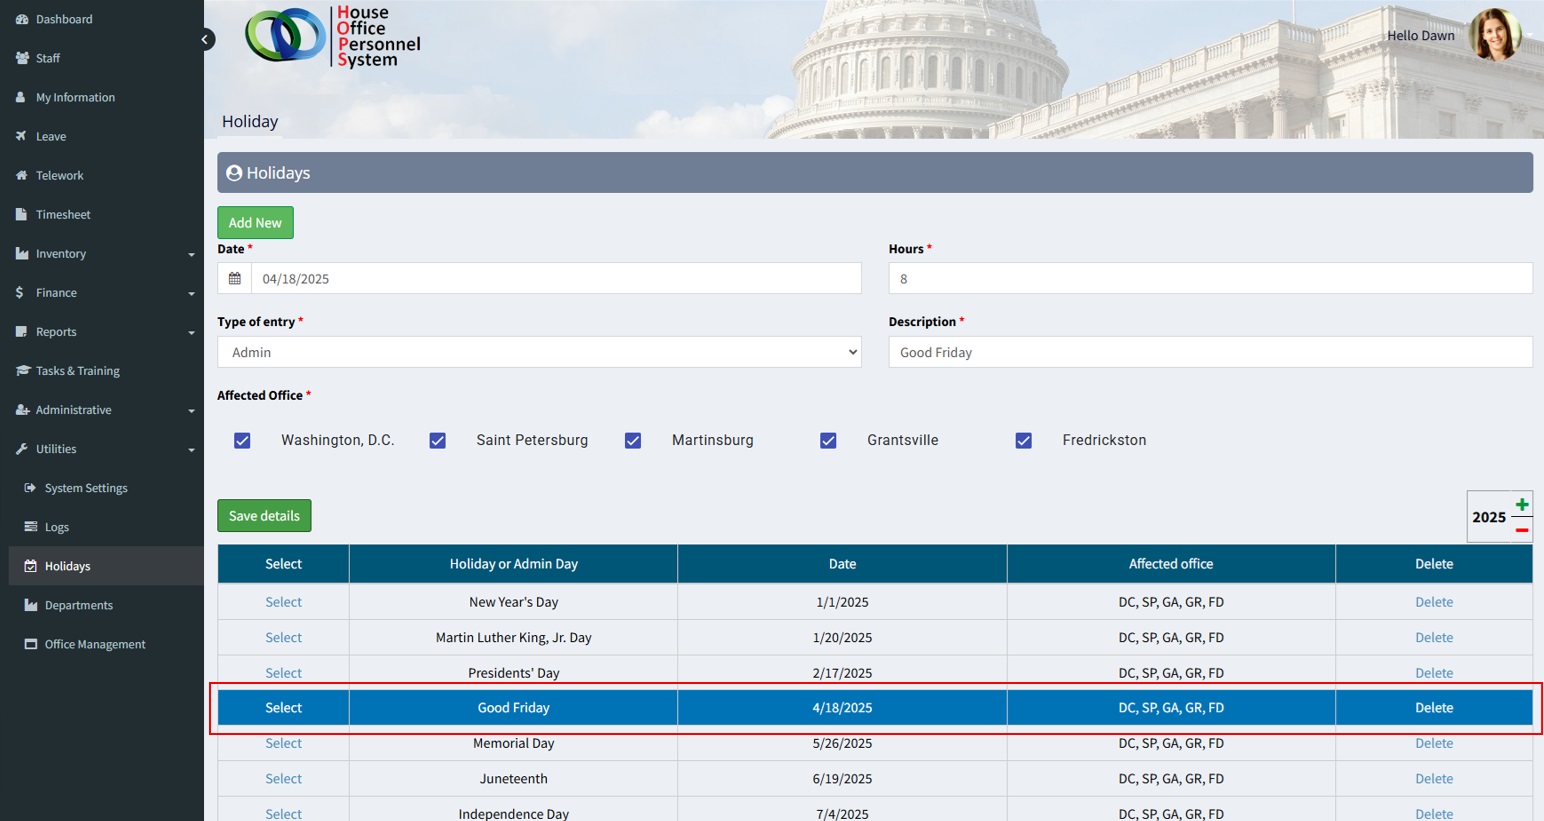Screen dimensions: 1544x821
Task: Select the Juneteenth holiday row
Action: pos(283,779)
